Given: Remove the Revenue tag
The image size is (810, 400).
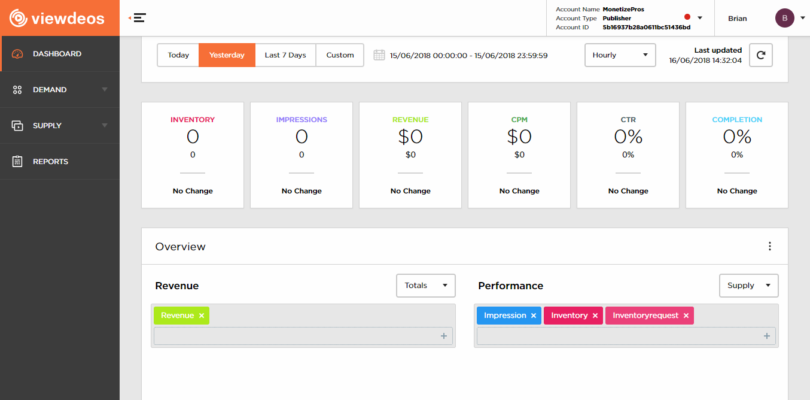Looking at the screenshot, I should [201, 316].
